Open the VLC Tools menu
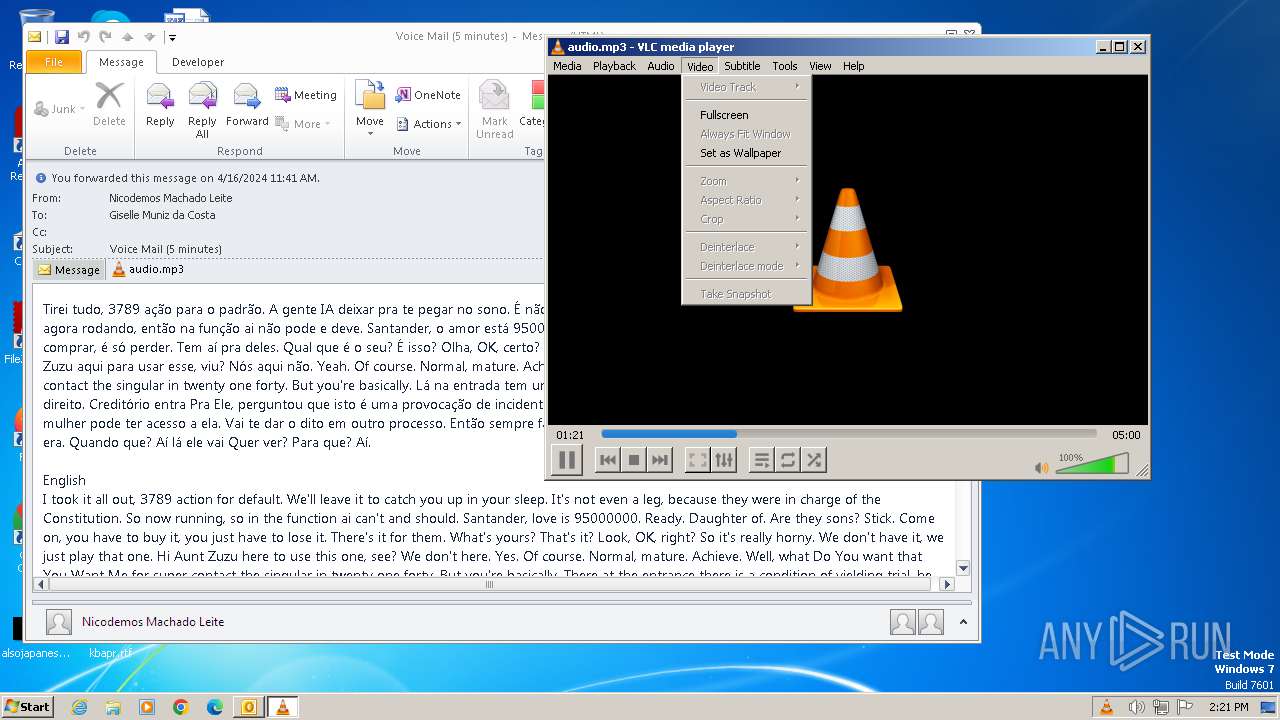The height and width of the screenshot is (720, 1280). [x=785, y=66]
